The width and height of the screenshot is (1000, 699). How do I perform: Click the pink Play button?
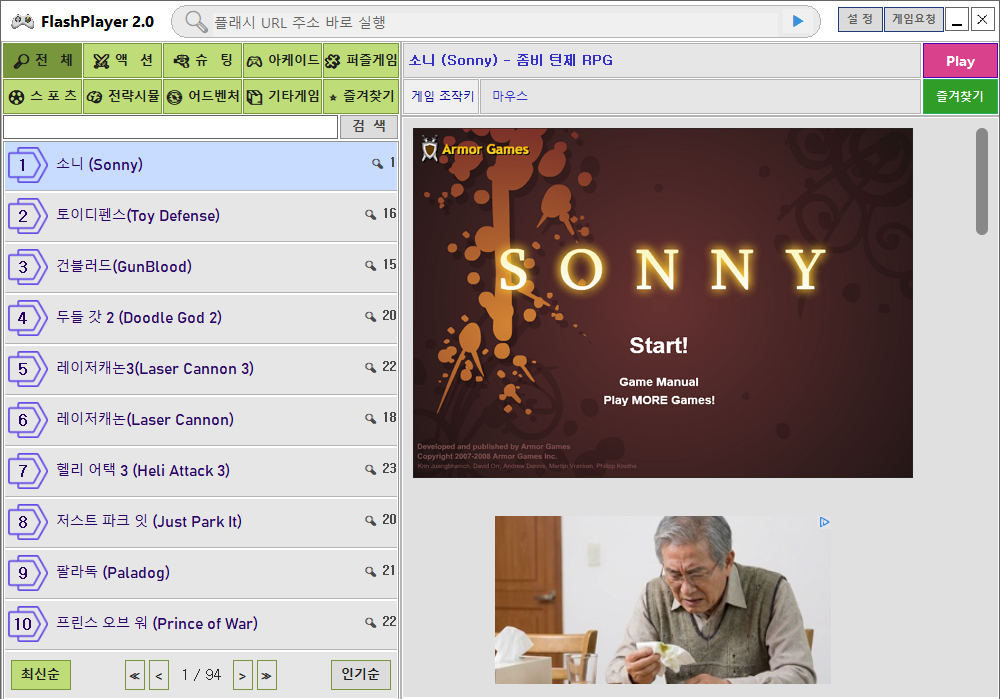pos(960,61)
